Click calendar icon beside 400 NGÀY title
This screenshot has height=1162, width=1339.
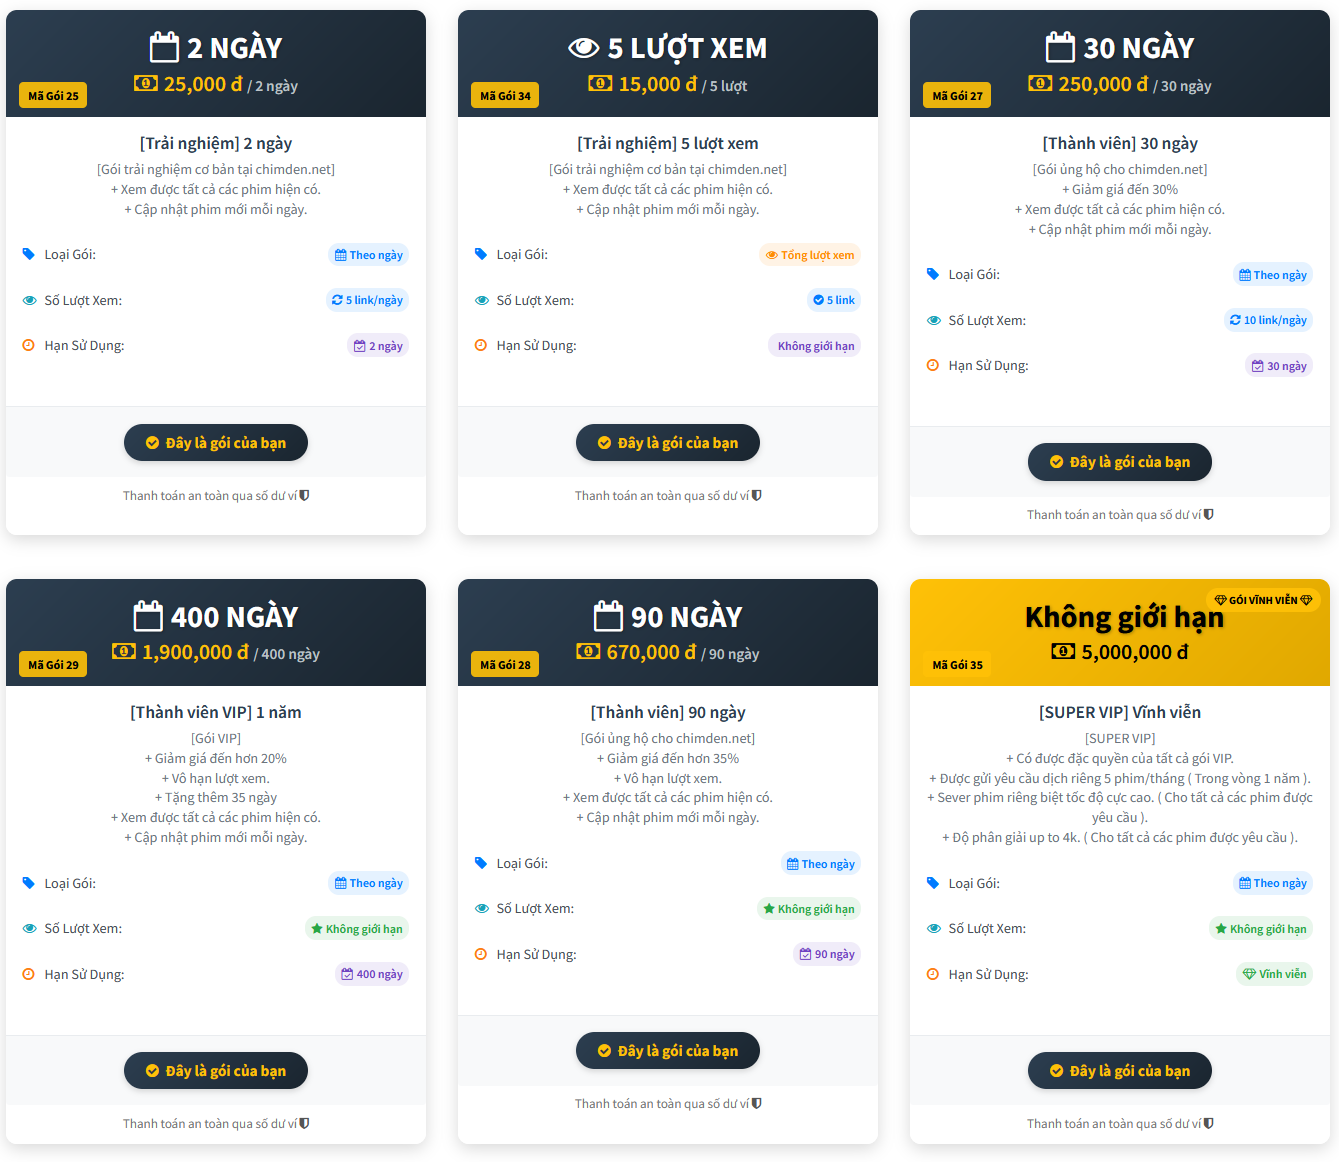pyautogui.click(x=148, y=616)
